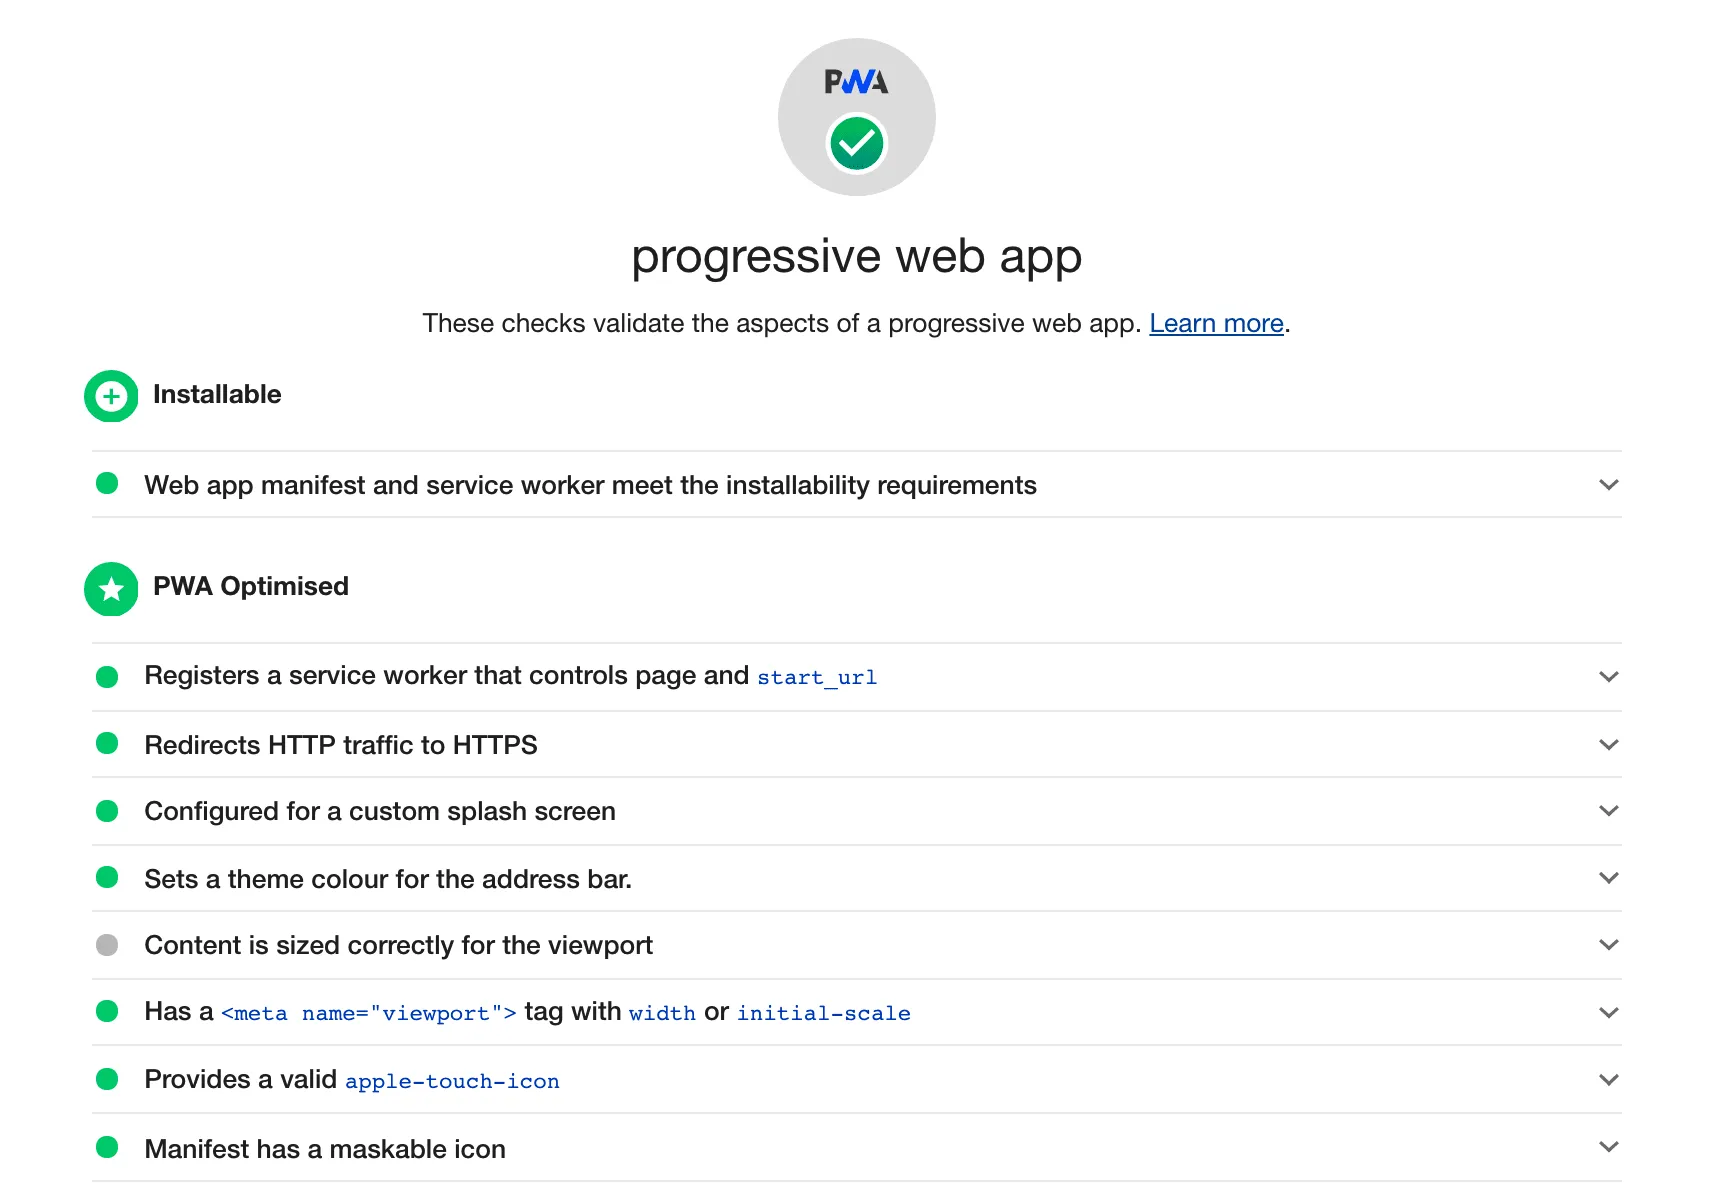
Task: Click green dot beside custom splash screen
Action: tap(107, 811)
